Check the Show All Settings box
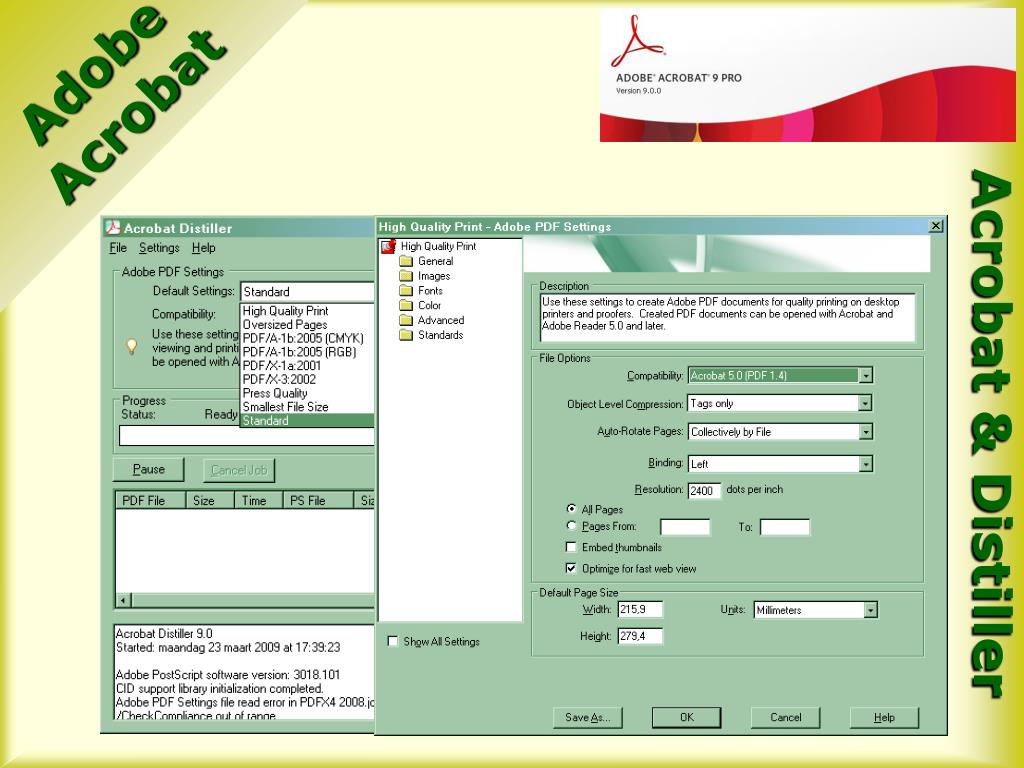 coord(392,641)
